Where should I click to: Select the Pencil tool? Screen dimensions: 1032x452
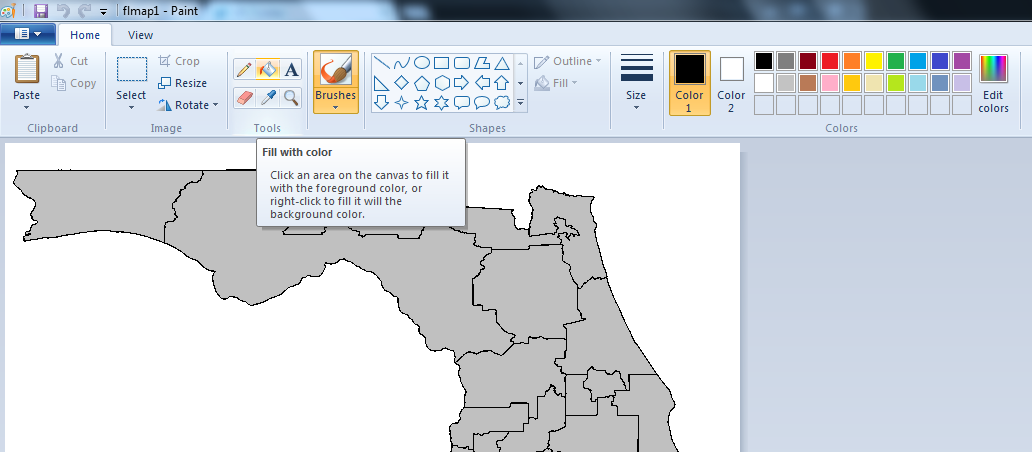tap(244, 68)
